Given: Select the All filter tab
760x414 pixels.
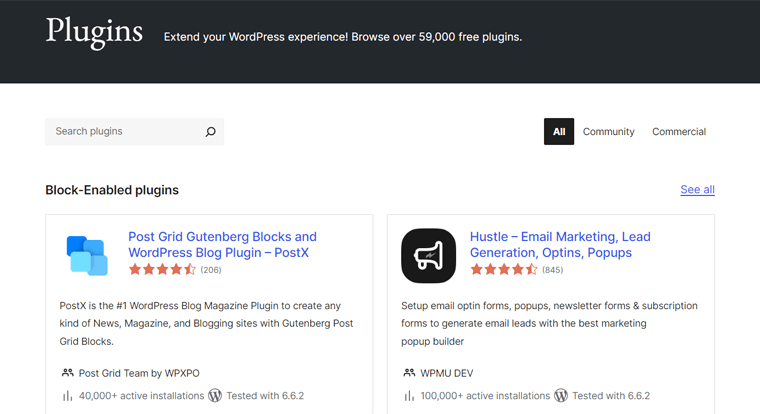Looking at the screenshot, I should click(x=559, y=131).
